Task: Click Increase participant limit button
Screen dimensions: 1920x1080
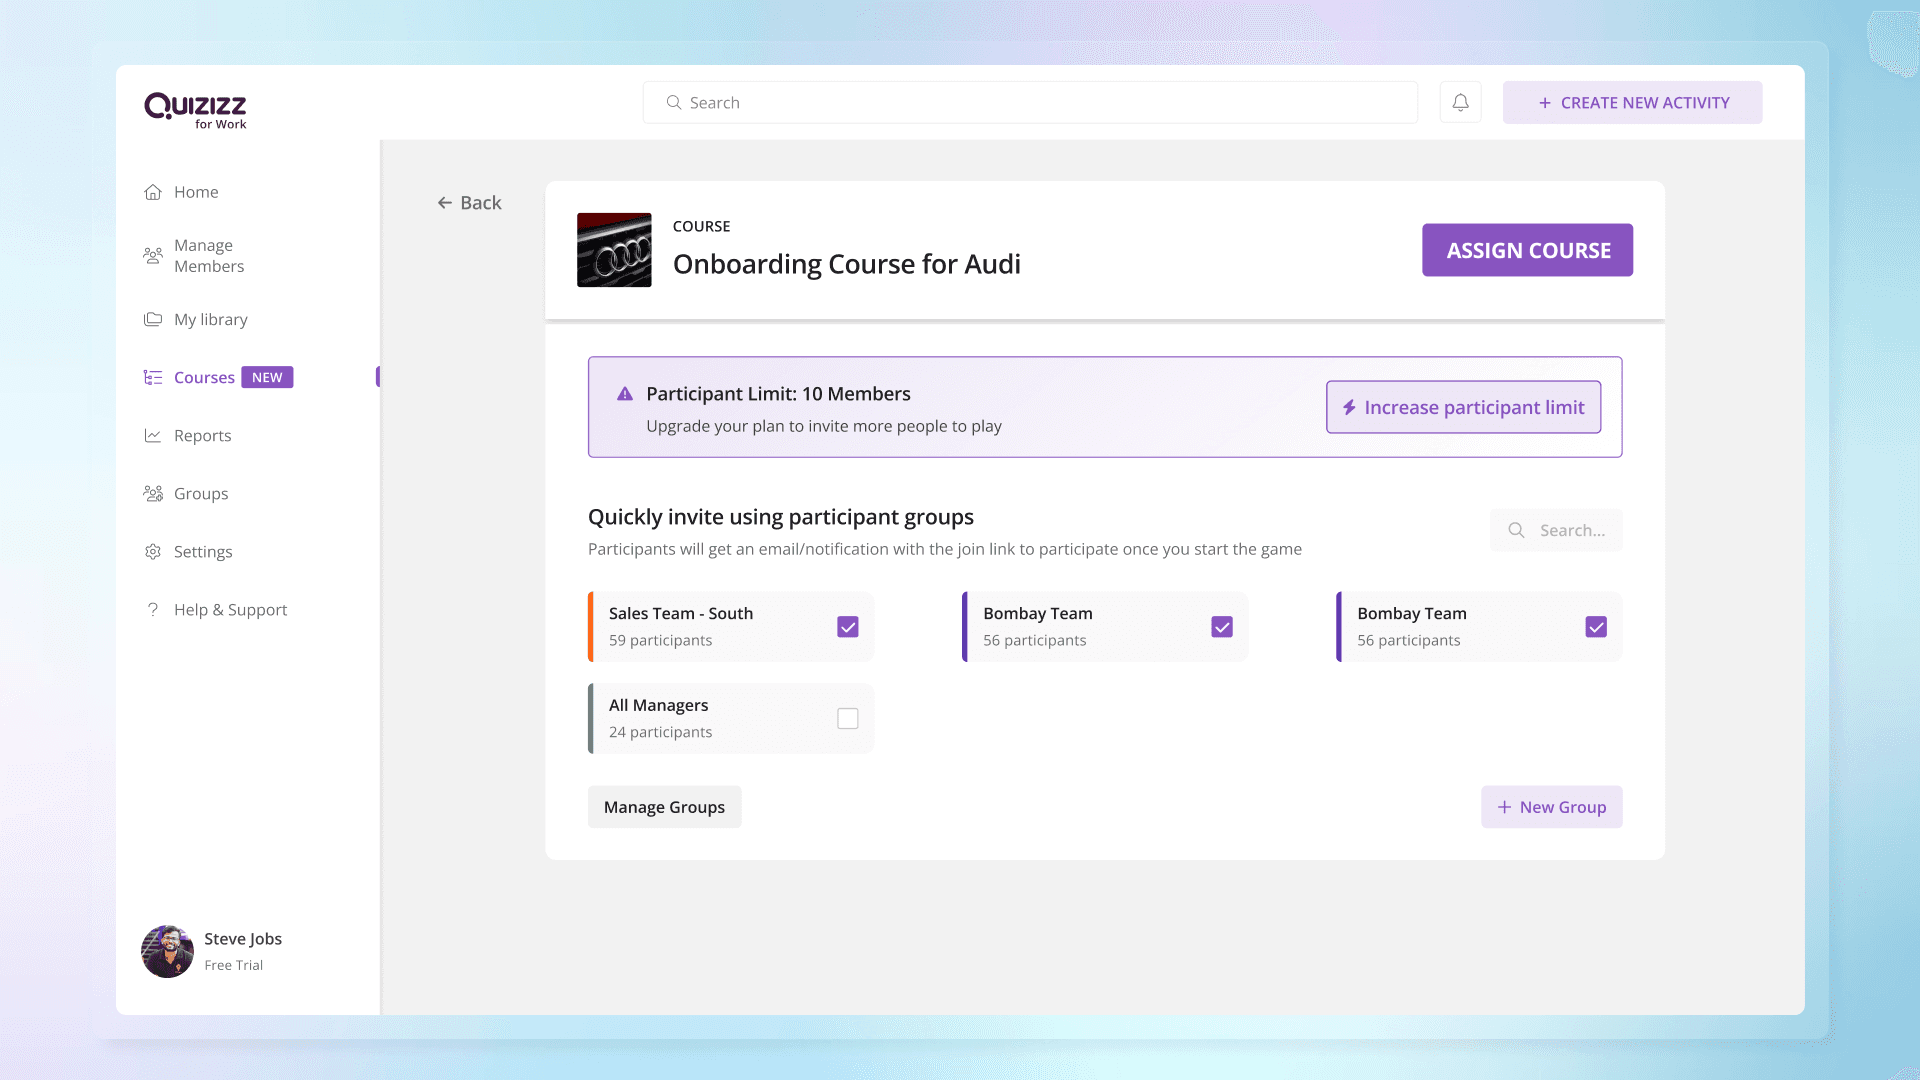Action: tap(1463, 407)
